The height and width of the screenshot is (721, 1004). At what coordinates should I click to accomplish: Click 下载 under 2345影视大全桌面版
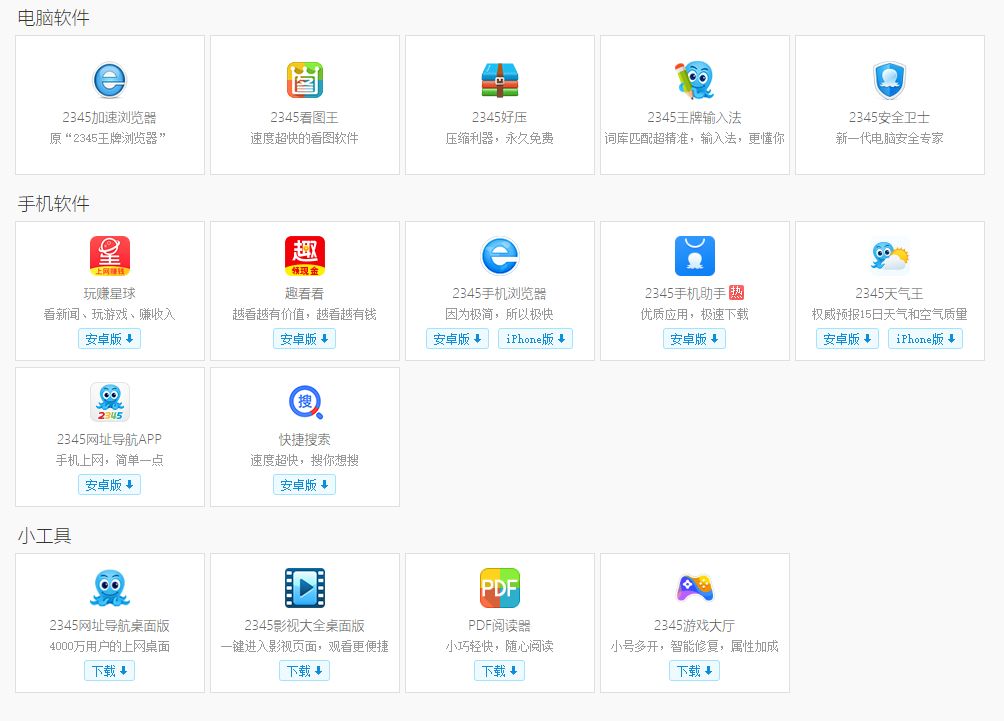pyautogui.click(x=305, y=670)
